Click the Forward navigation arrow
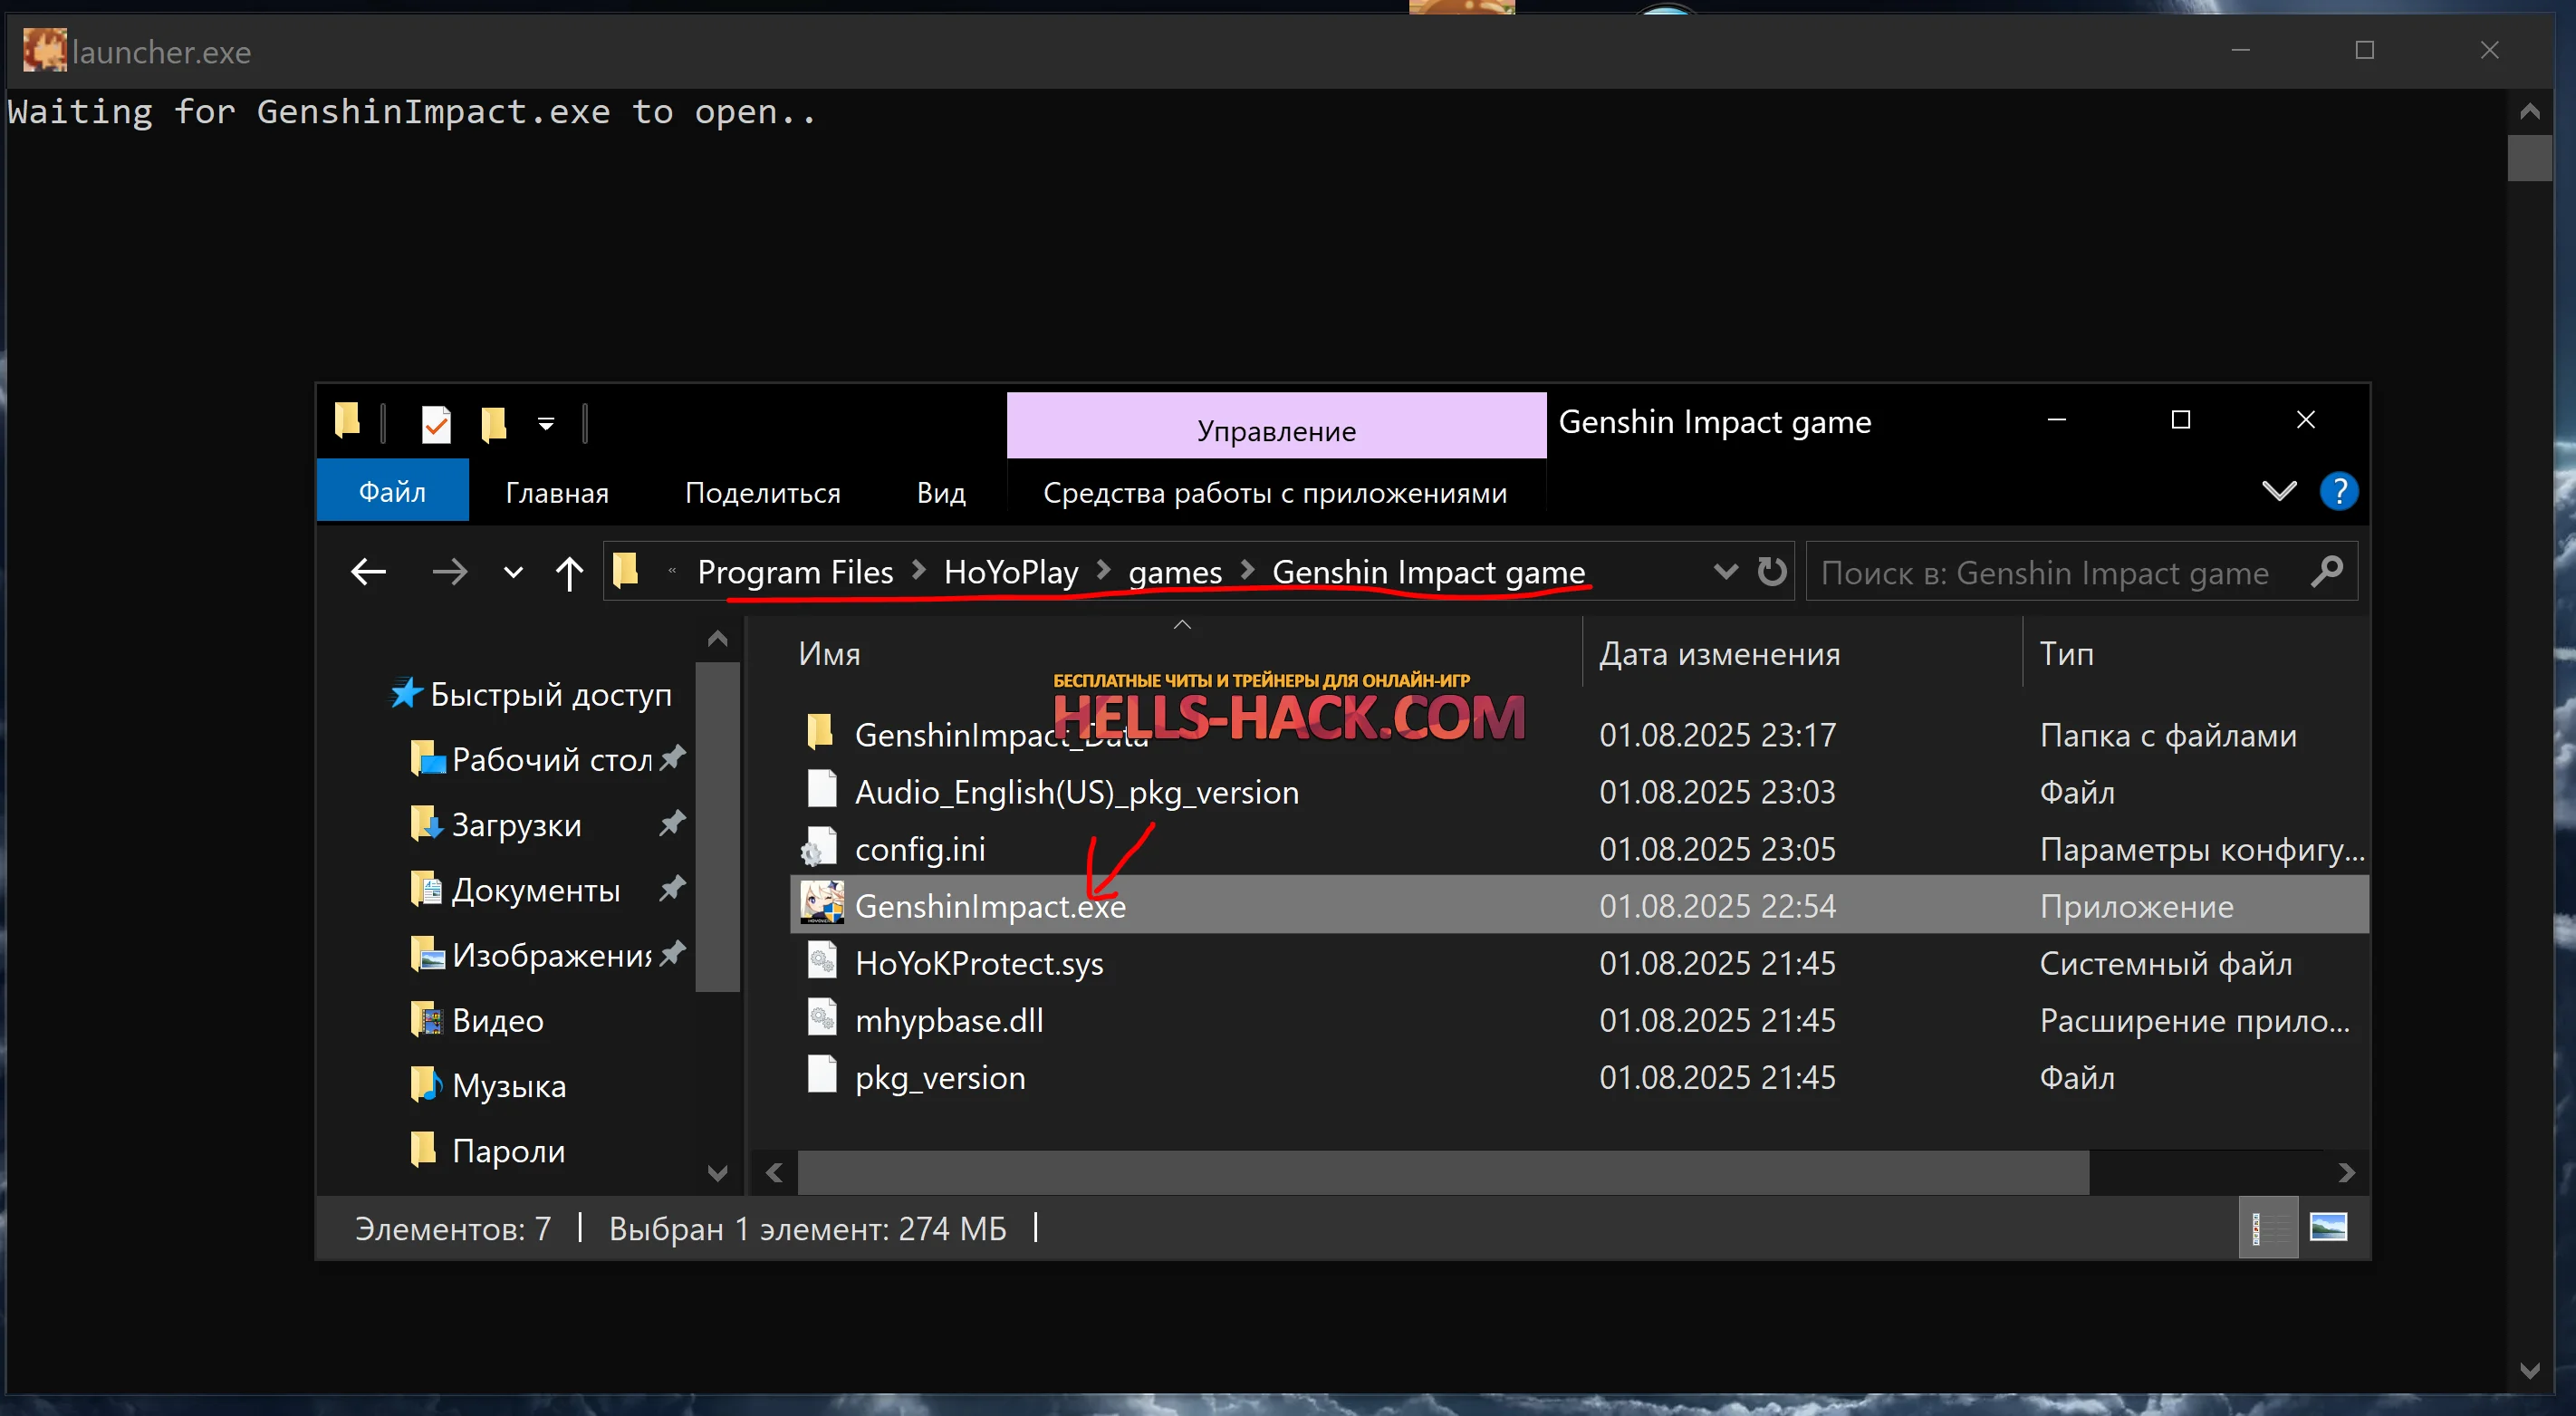The width and height of the screenshot is (2576, 1416). pos(450,572)
